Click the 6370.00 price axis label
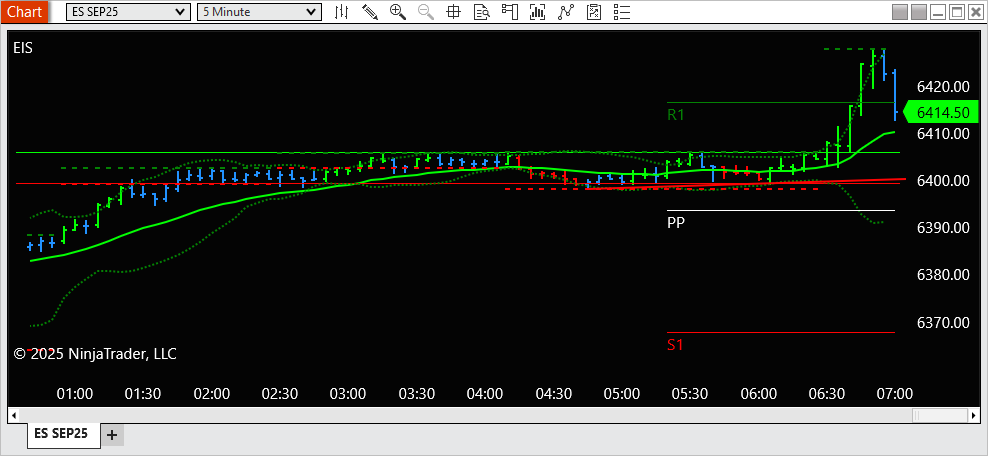 click(x=943, y=322)
